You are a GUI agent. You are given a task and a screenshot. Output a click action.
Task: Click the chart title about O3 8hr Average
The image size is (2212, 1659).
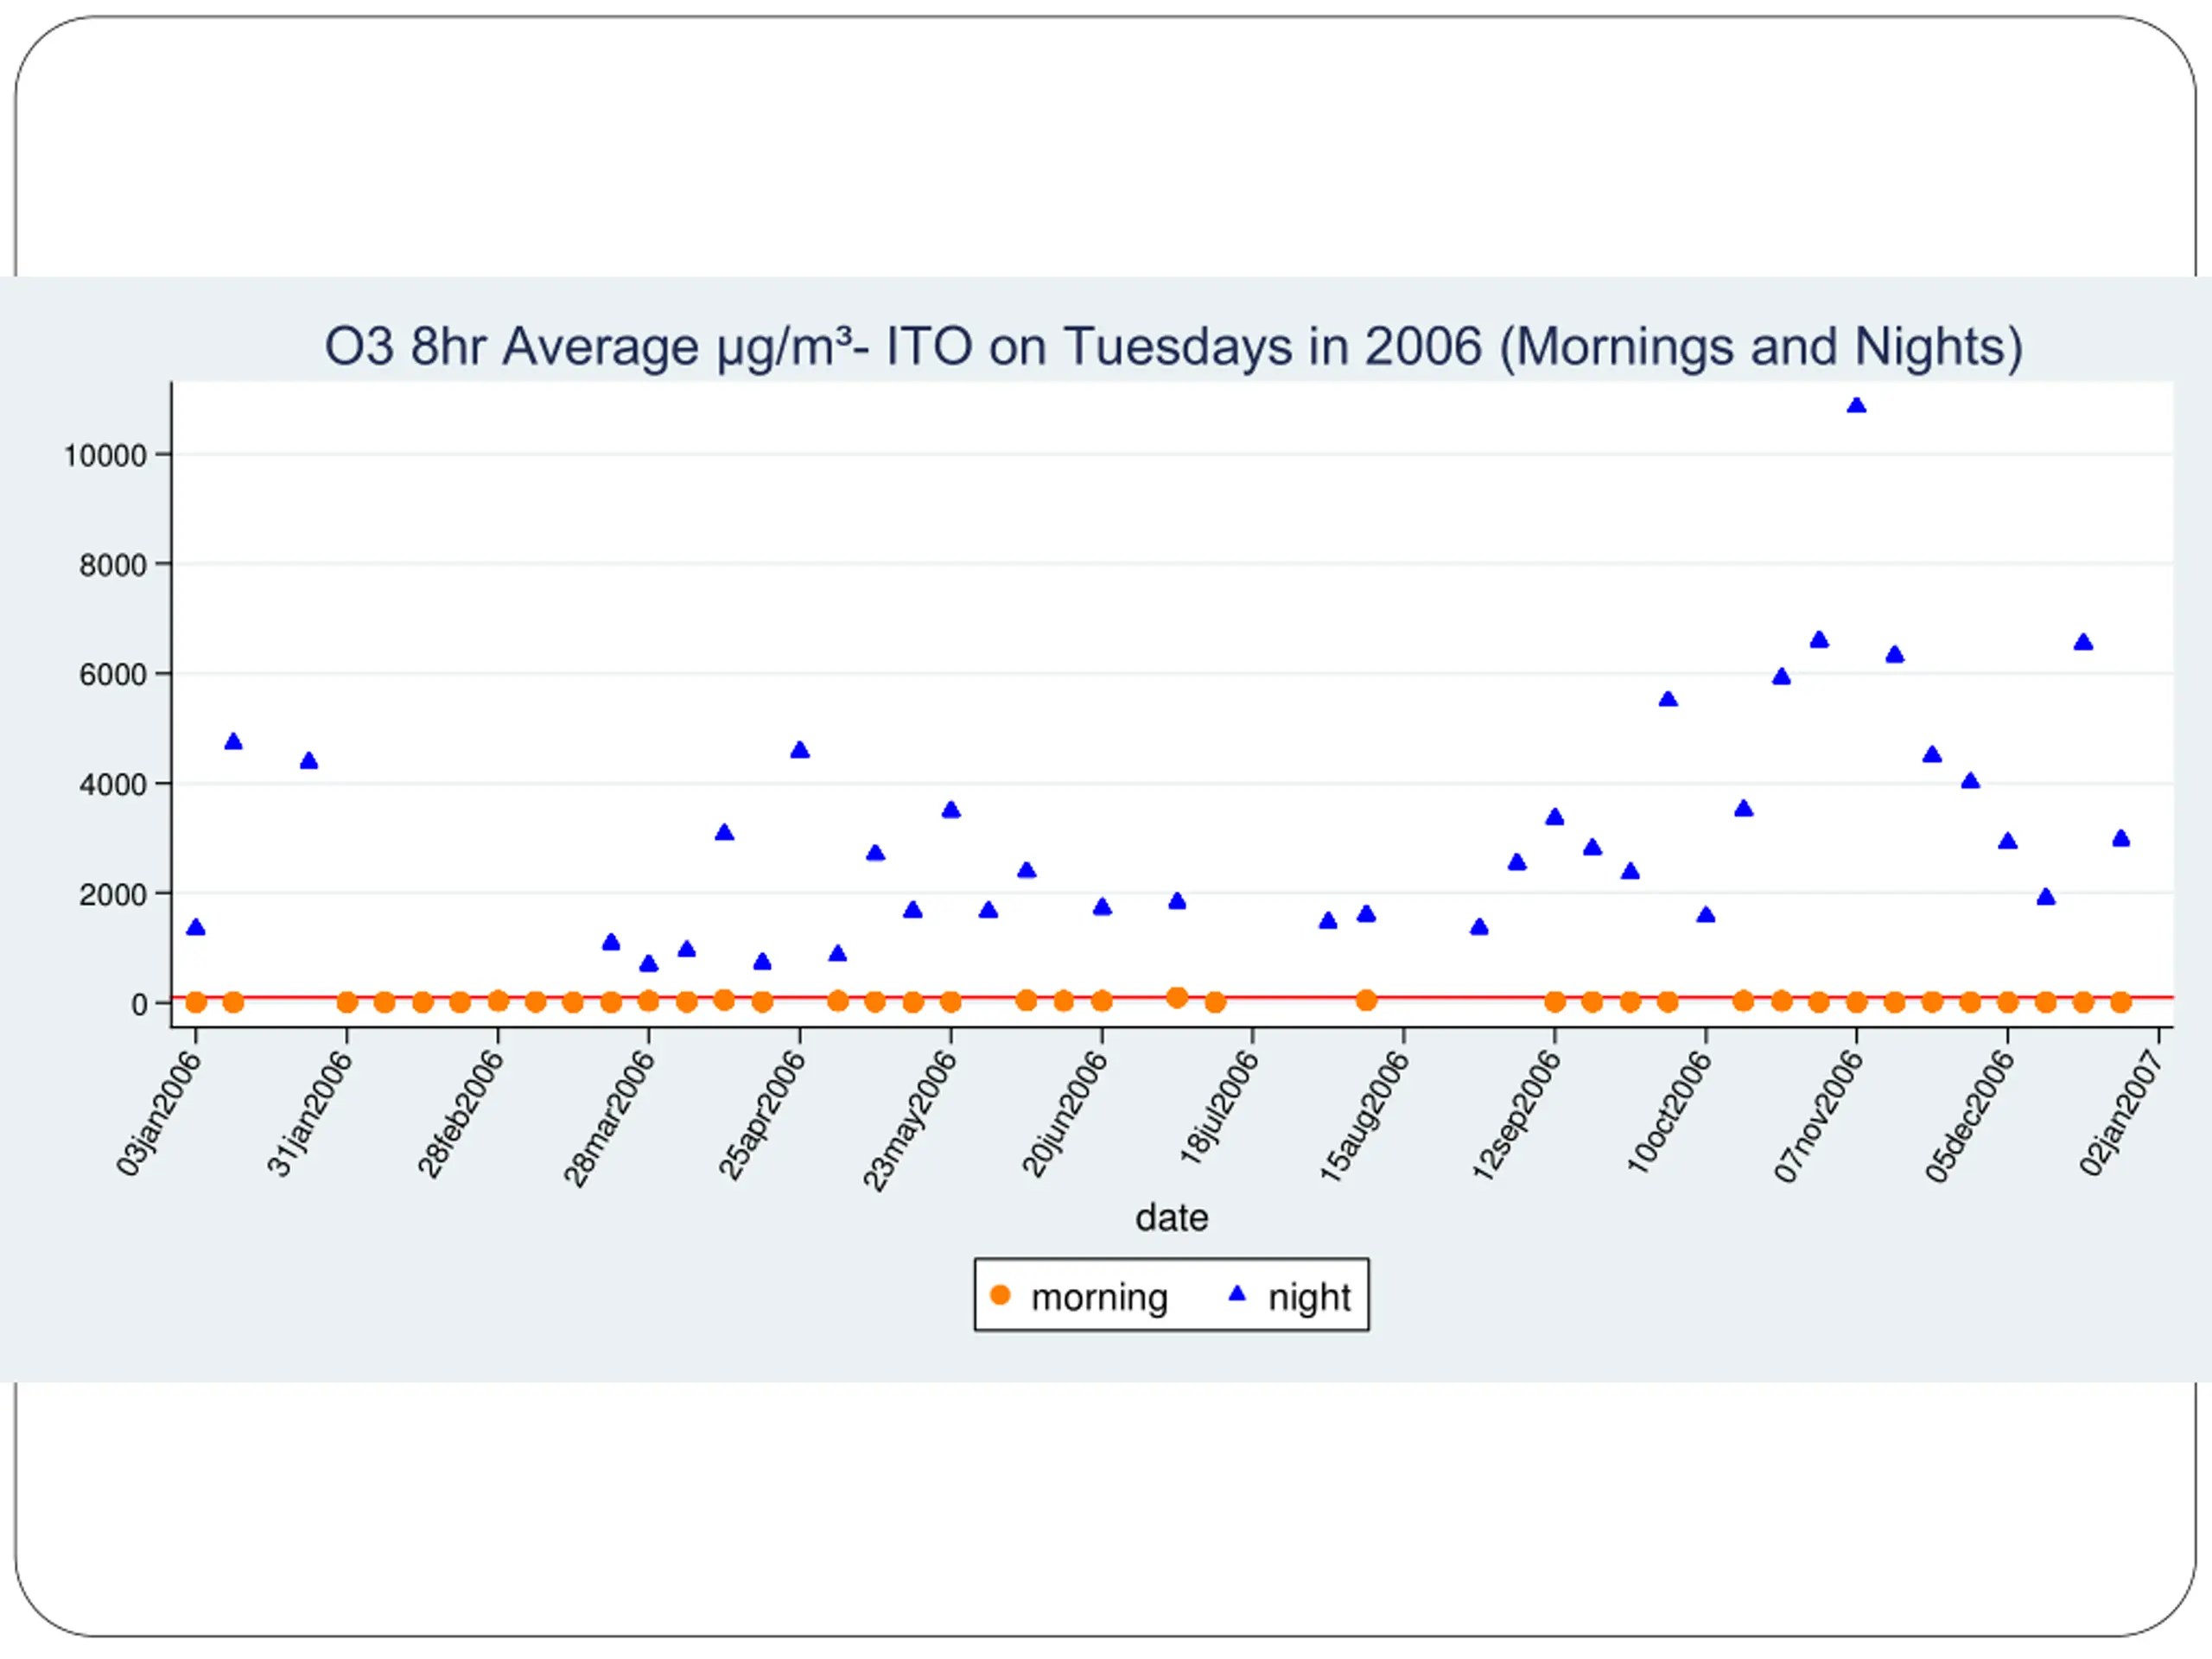1173,347
